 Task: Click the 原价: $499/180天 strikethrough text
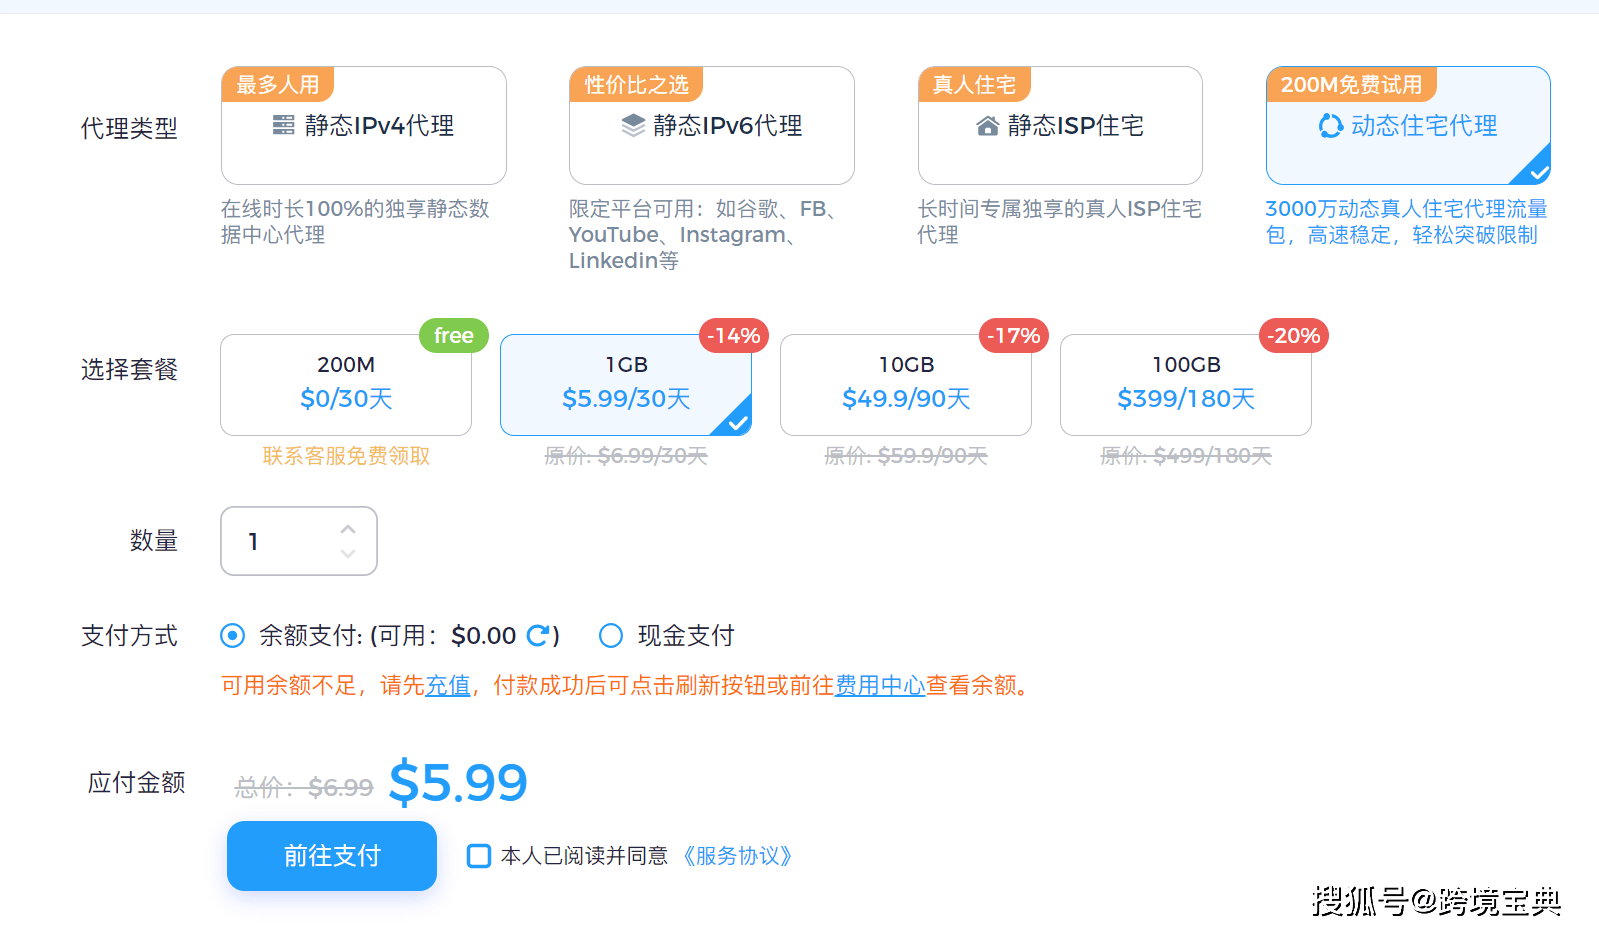(x=1186, y=456)
